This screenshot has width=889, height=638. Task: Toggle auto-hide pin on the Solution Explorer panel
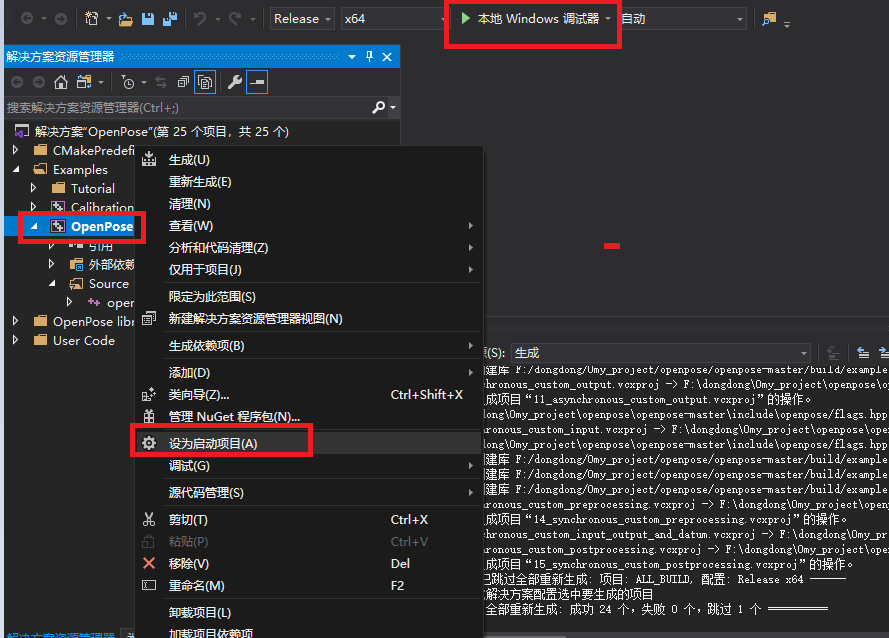[x=370, y=56]
